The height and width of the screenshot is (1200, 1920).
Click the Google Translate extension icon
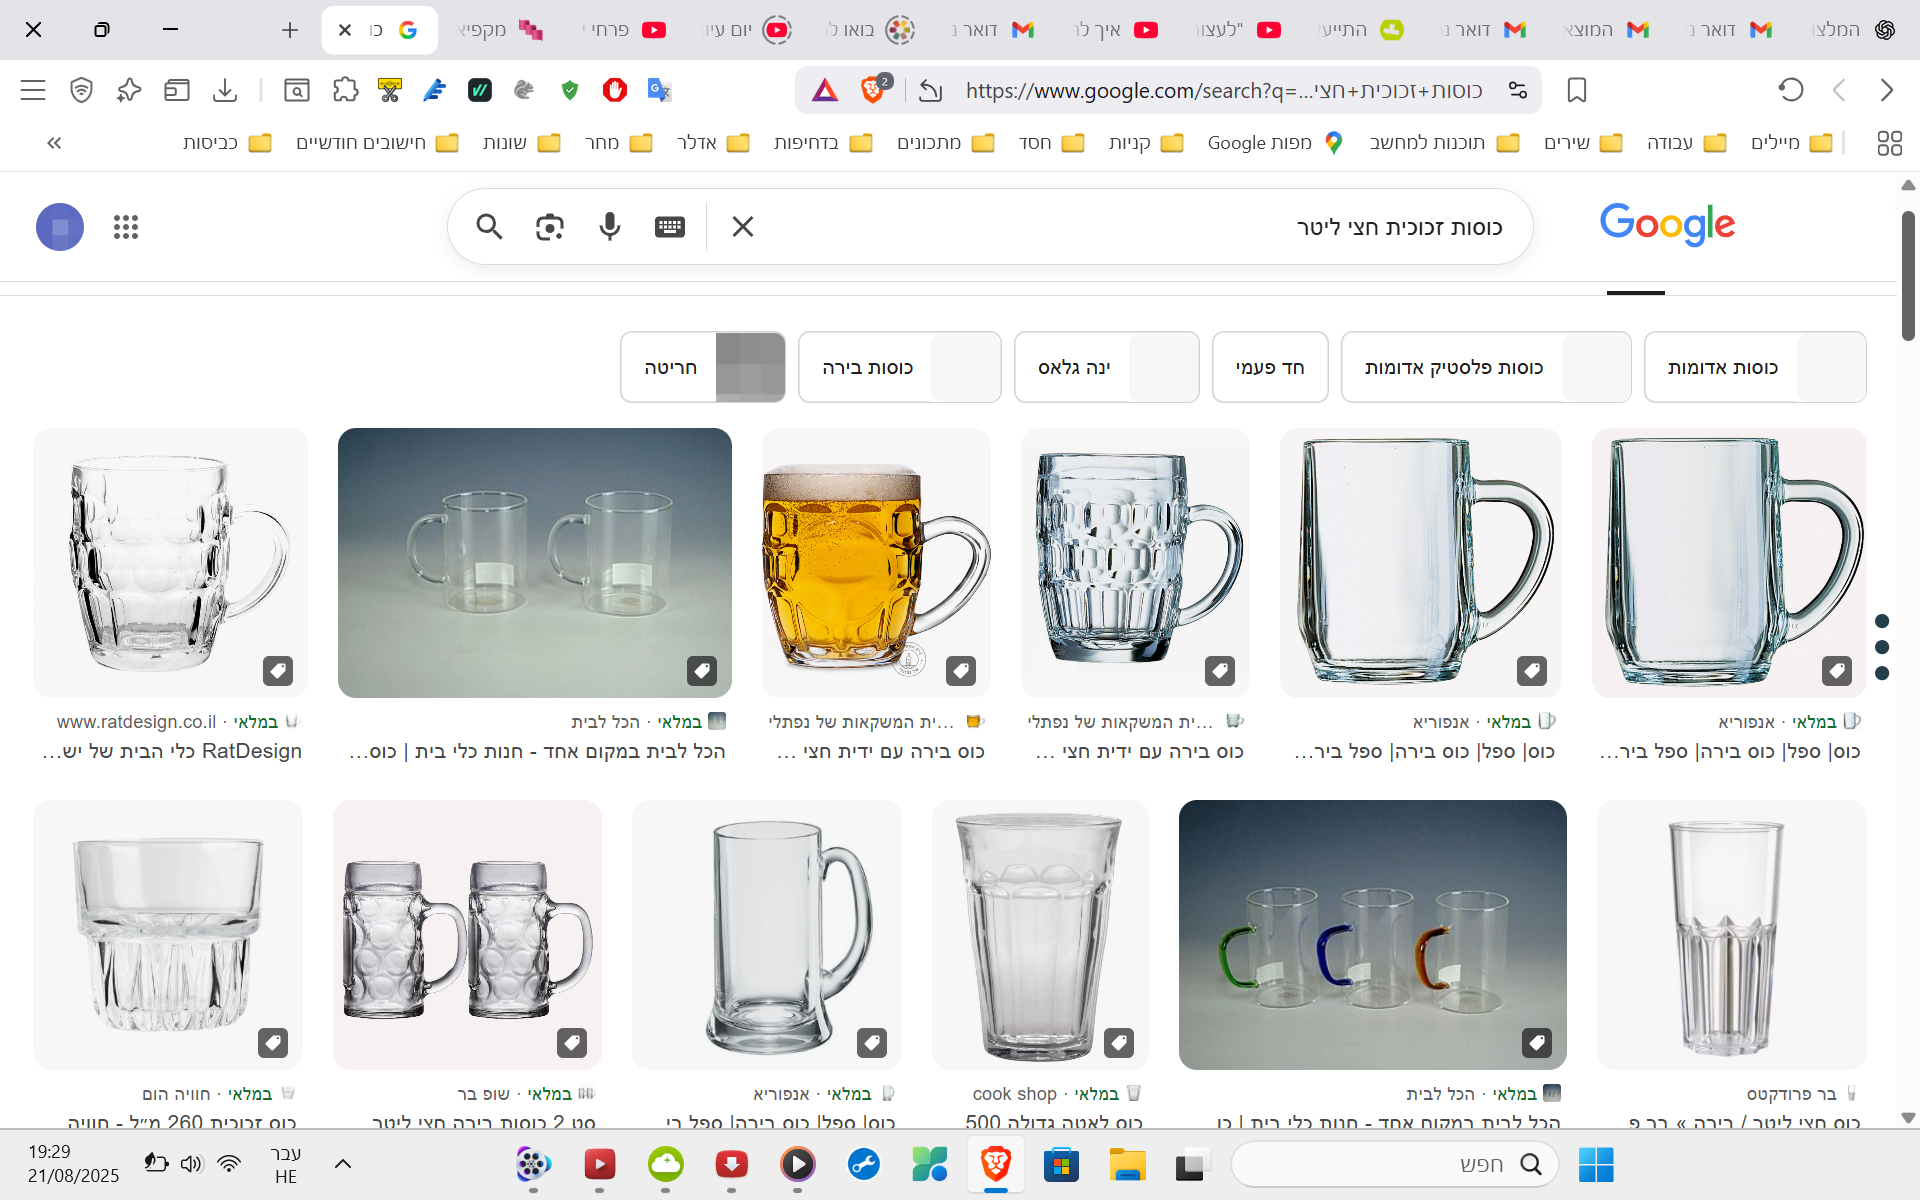point(658,90)
